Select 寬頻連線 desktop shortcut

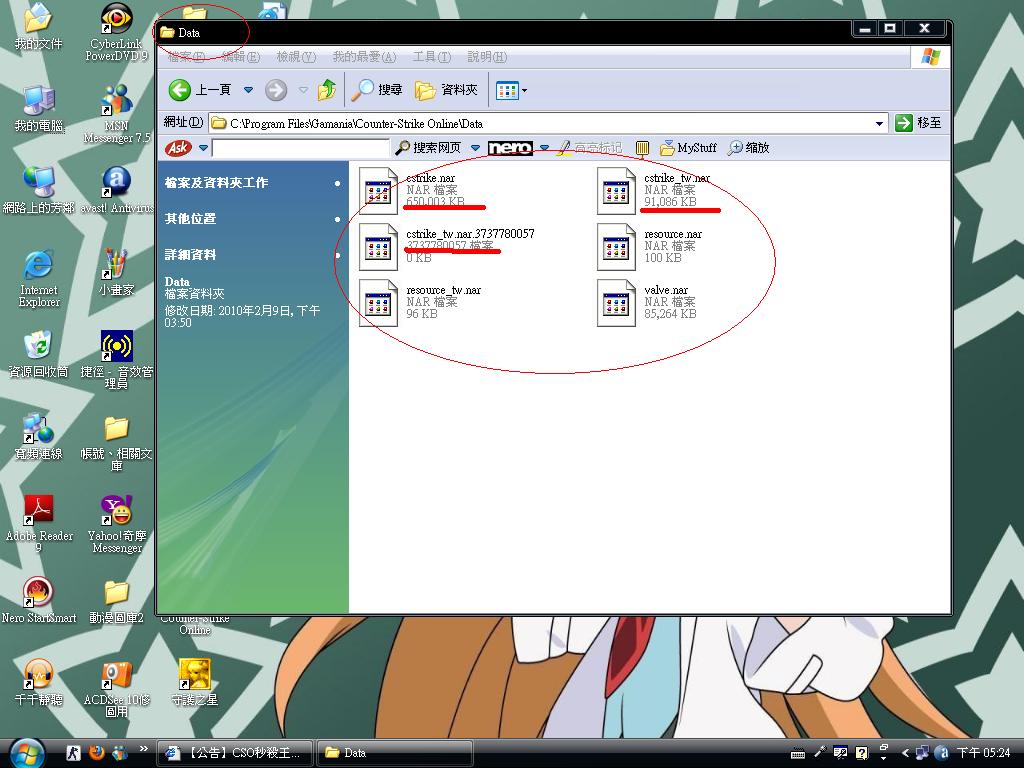click(39, 437)
